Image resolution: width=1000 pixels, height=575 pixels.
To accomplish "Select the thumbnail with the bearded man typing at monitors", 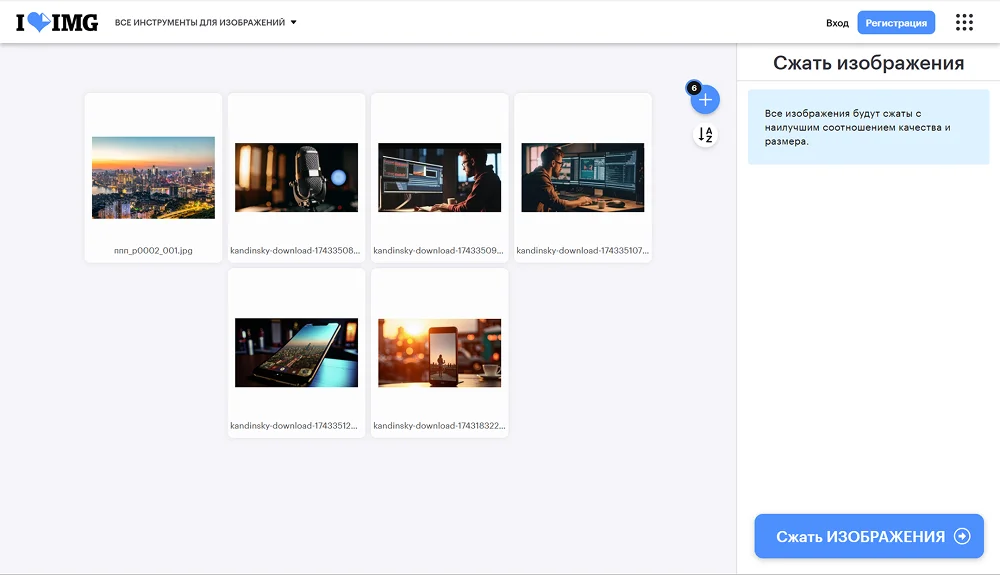I will click(582, 177).
